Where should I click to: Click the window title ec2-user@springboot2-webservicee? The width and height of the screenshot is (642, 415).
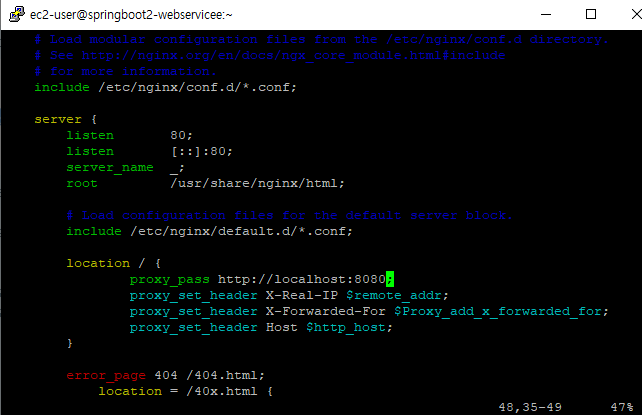coord(131,15)
